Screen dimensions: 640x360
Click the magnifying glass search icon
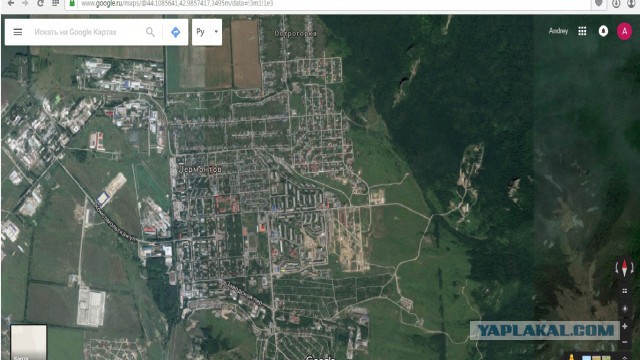point(150,32)
